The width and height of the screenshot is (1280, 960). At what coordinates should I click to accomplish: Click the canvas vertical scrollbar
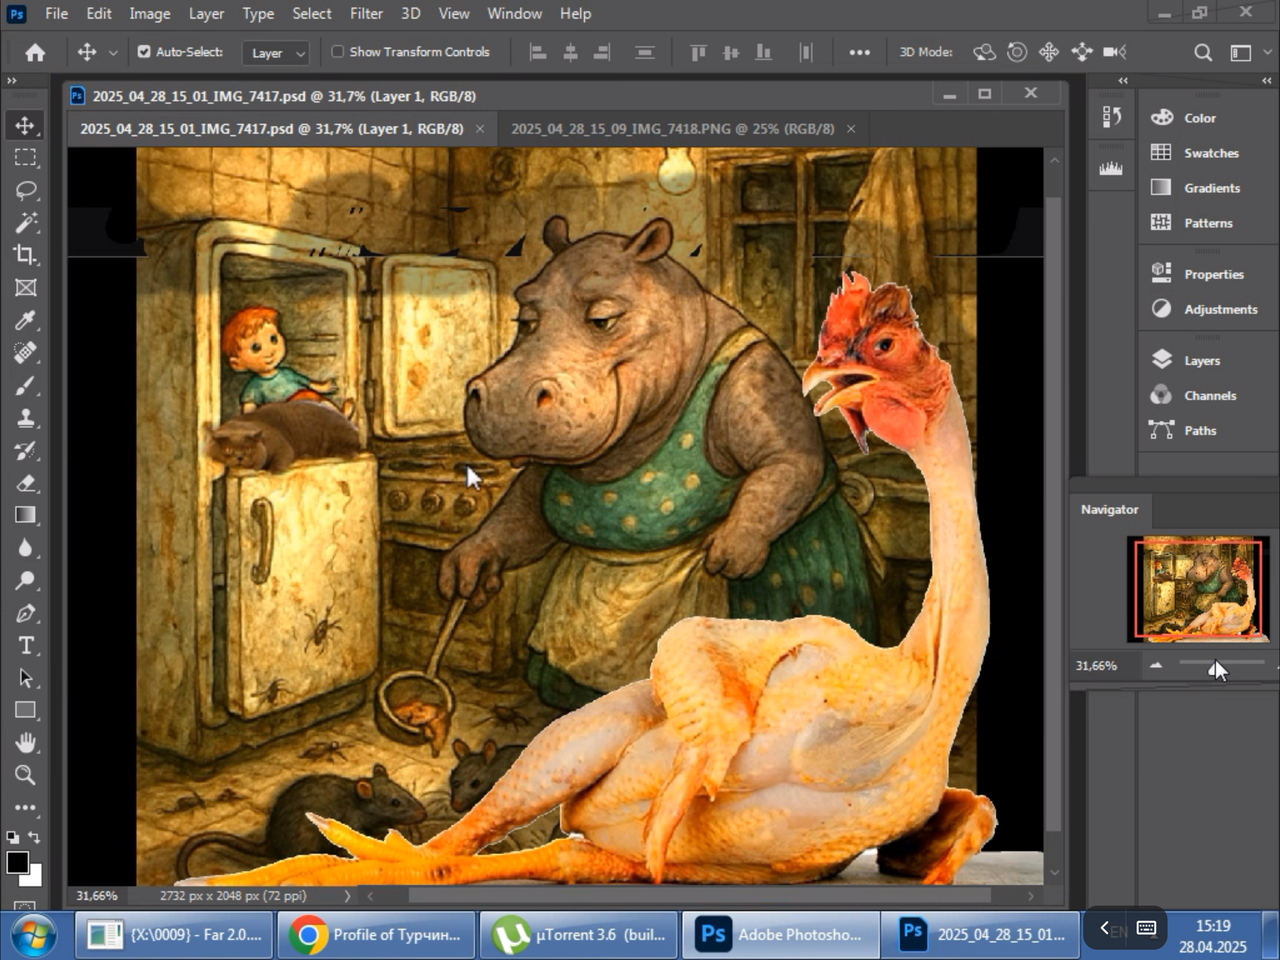tap(1054, 515)
